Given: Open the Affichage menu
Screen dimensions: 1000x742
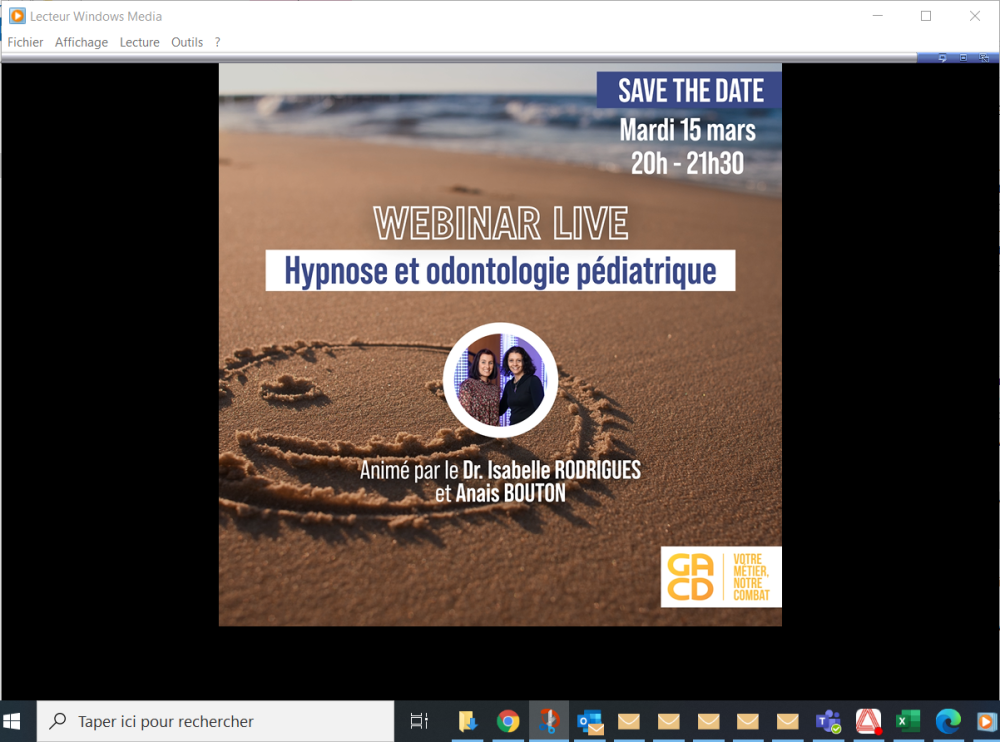Looking at the screenshot, I should tap(81, 42).
